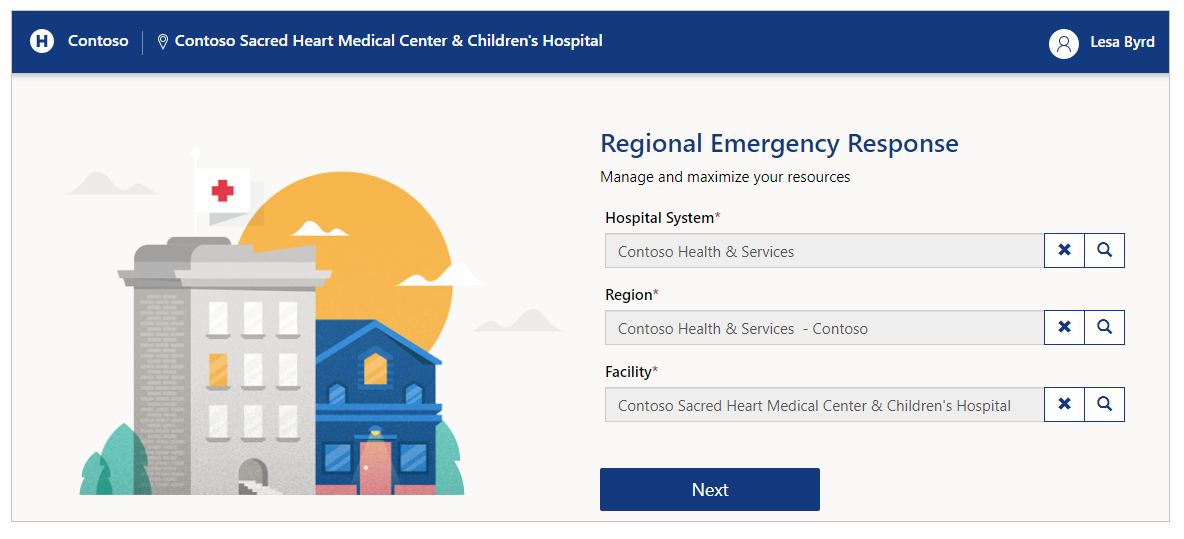
Task: Click the Contoso H logo icon
Action: click(x=42, y=41)
